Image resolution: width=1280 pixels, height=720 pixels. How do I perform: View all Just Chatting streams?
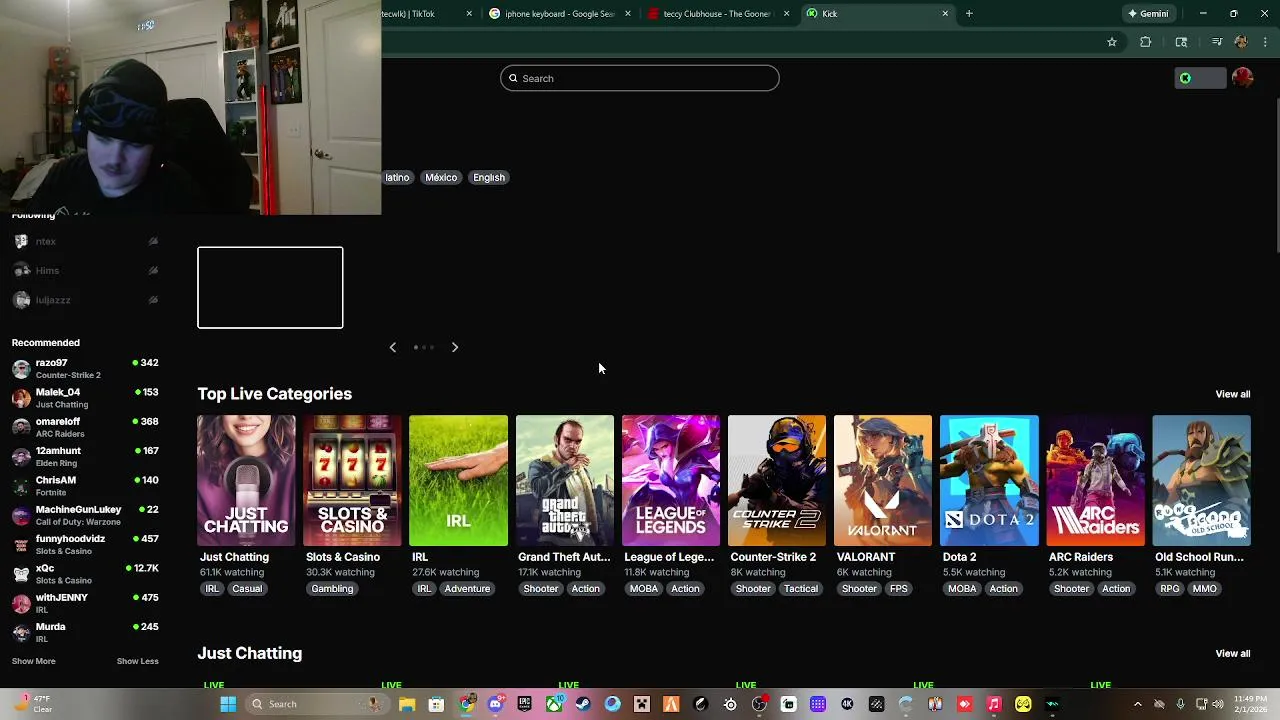coord(1232,653)
